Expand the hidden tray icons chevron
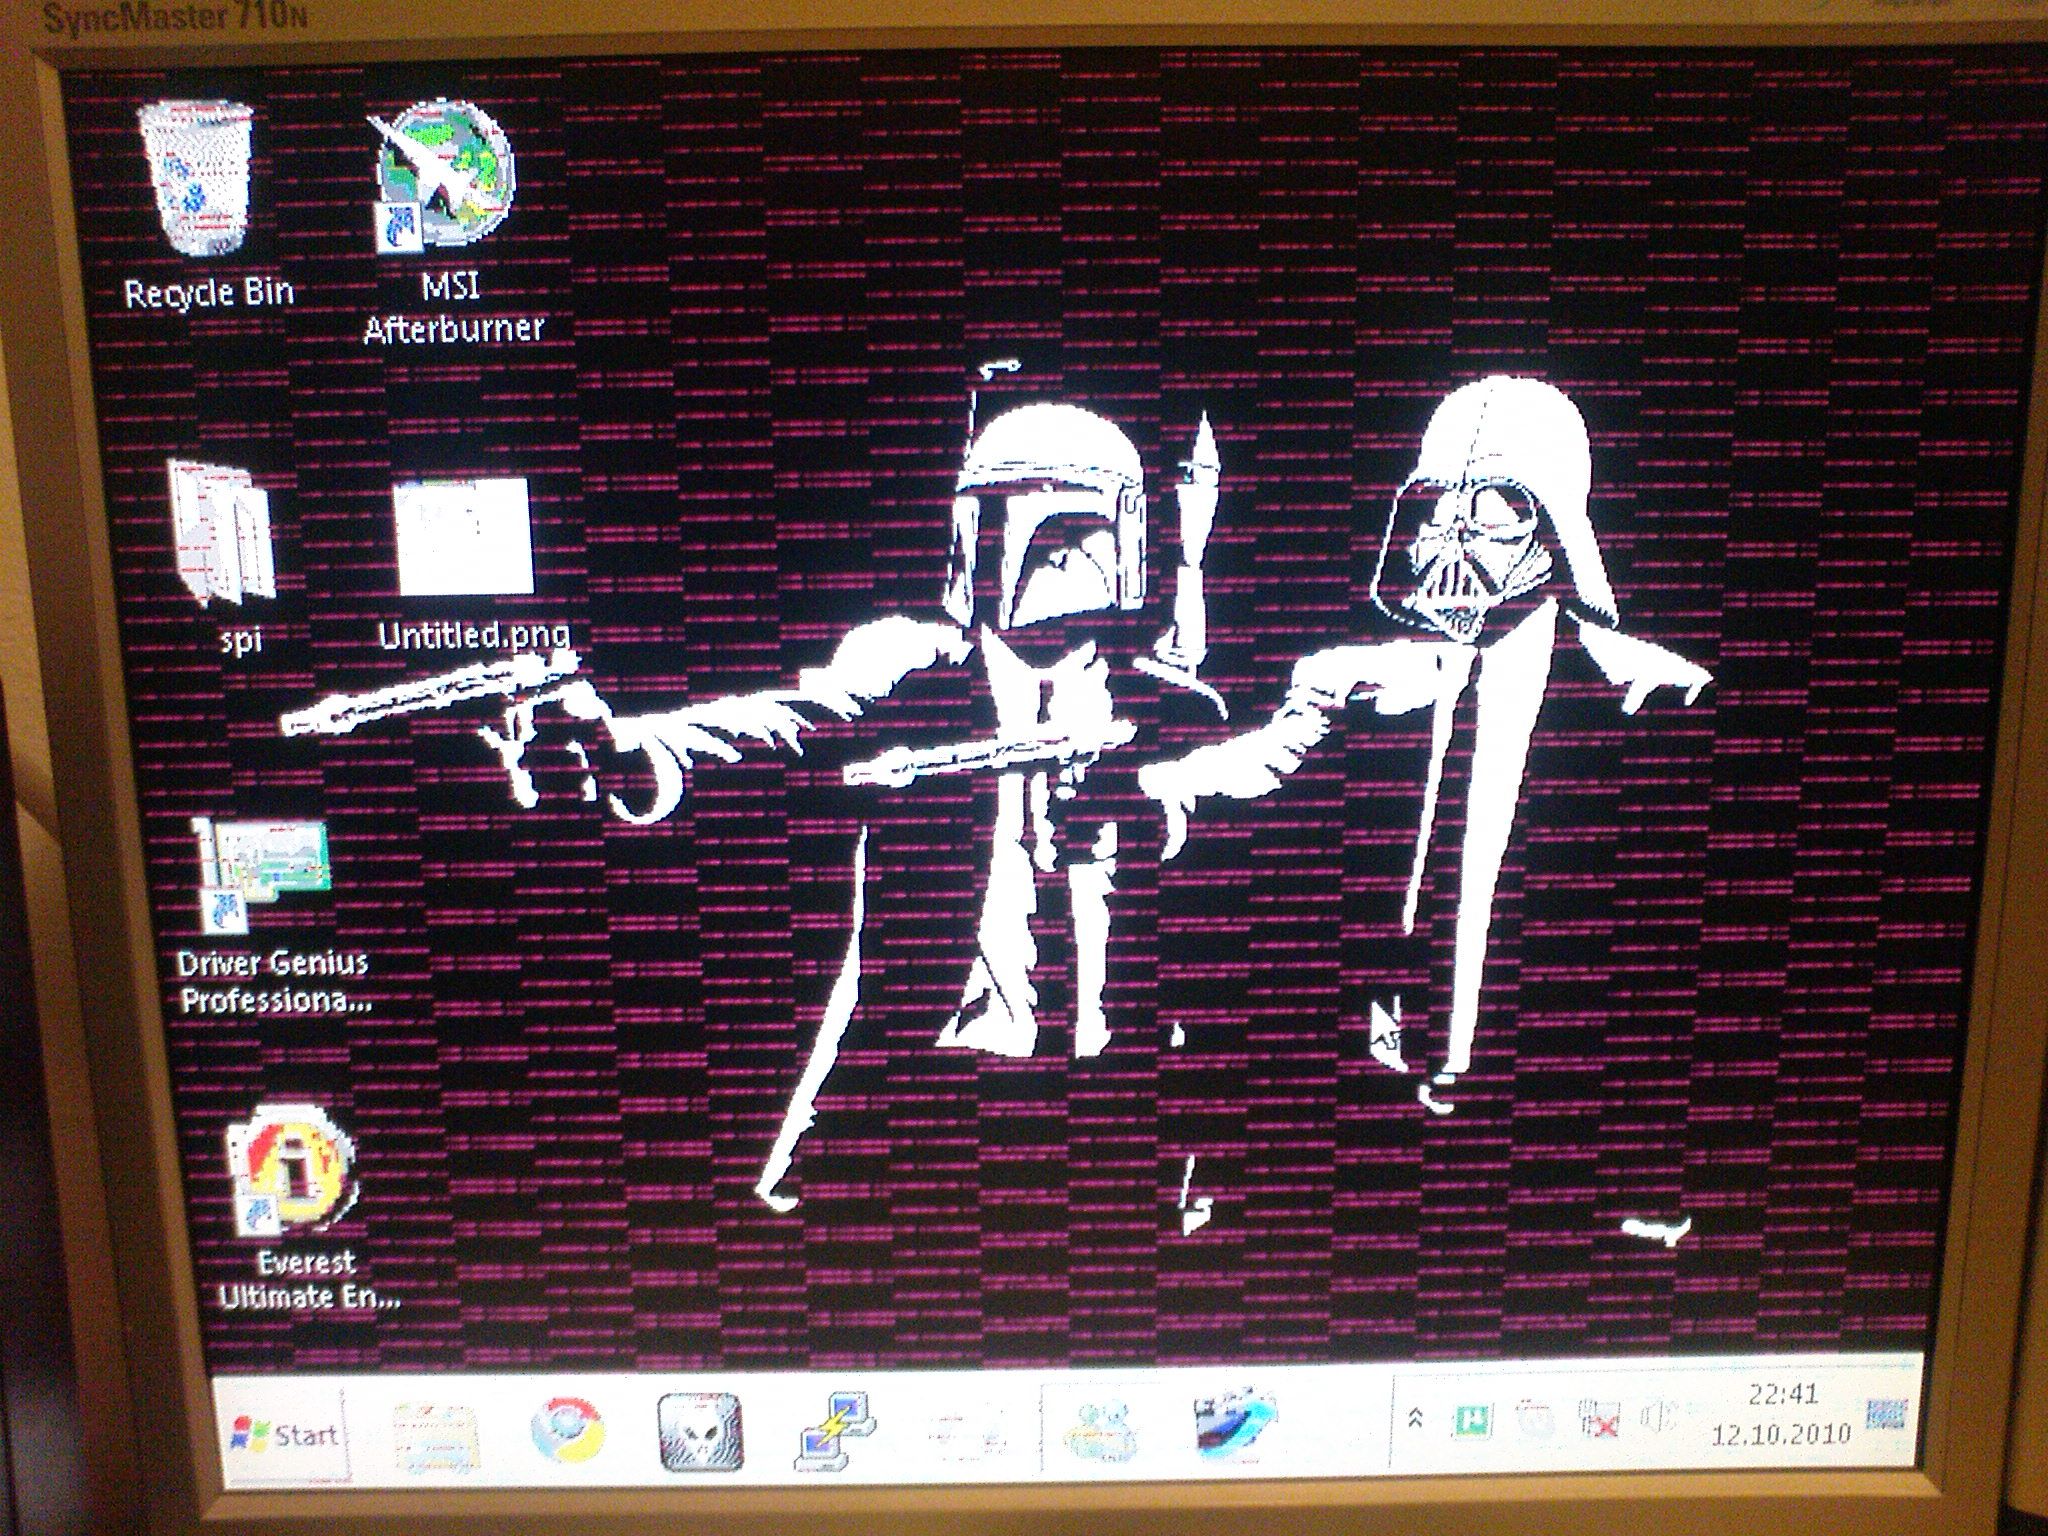The height and width of the screenshot is (1536, 2048). pos(1415,1416)
